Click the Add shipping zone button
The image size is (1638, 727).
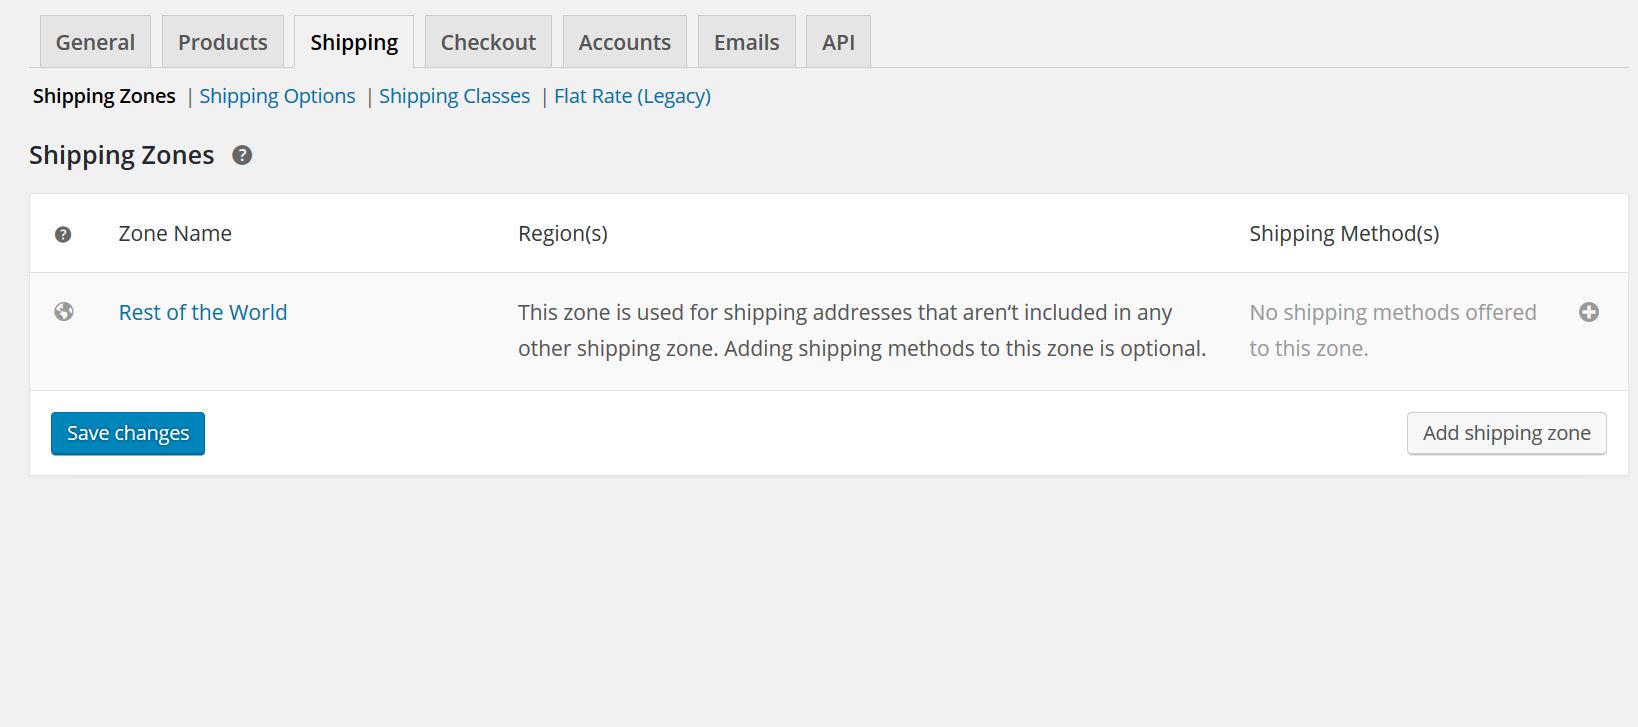1507,433
